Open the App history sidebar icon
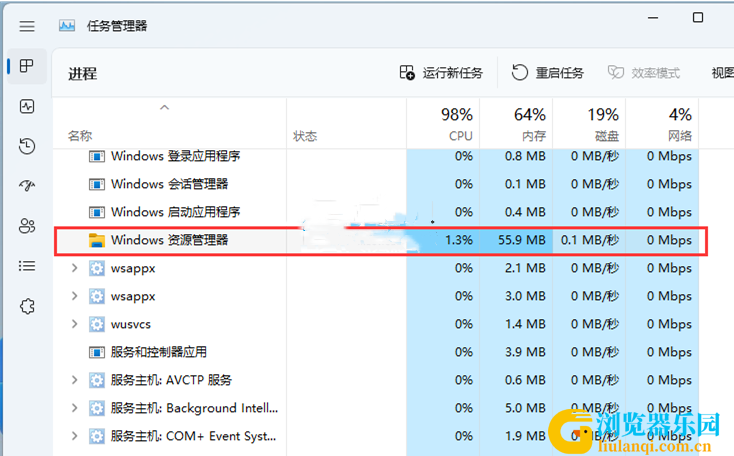 27,146
